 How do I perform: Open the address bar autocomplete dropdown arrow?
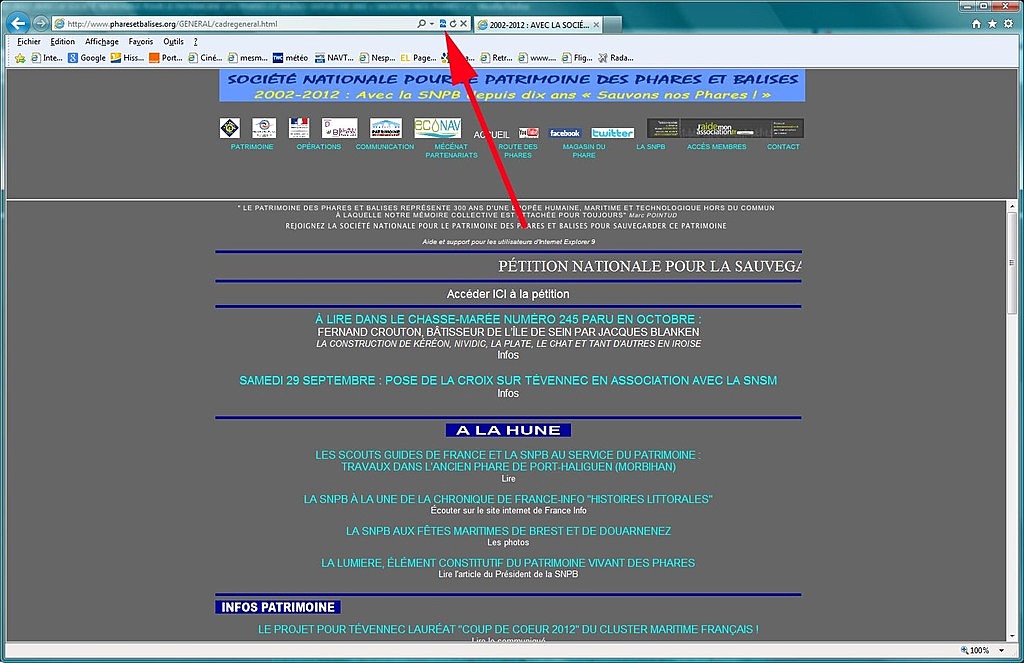pos(432,24)
